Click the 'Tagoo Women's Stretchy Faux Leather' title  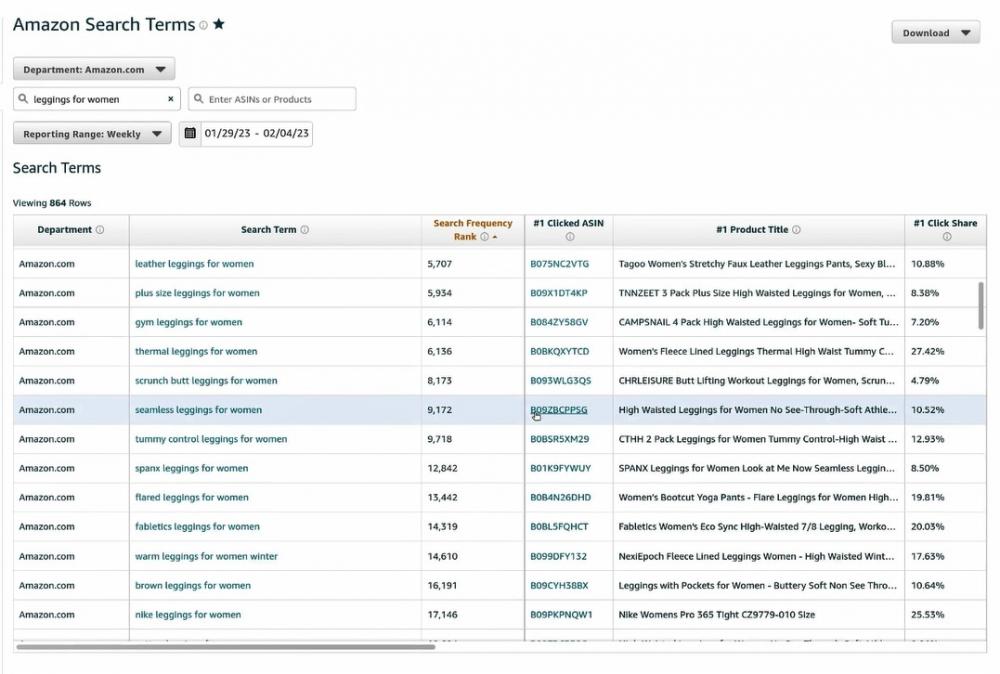click(756, 263)
